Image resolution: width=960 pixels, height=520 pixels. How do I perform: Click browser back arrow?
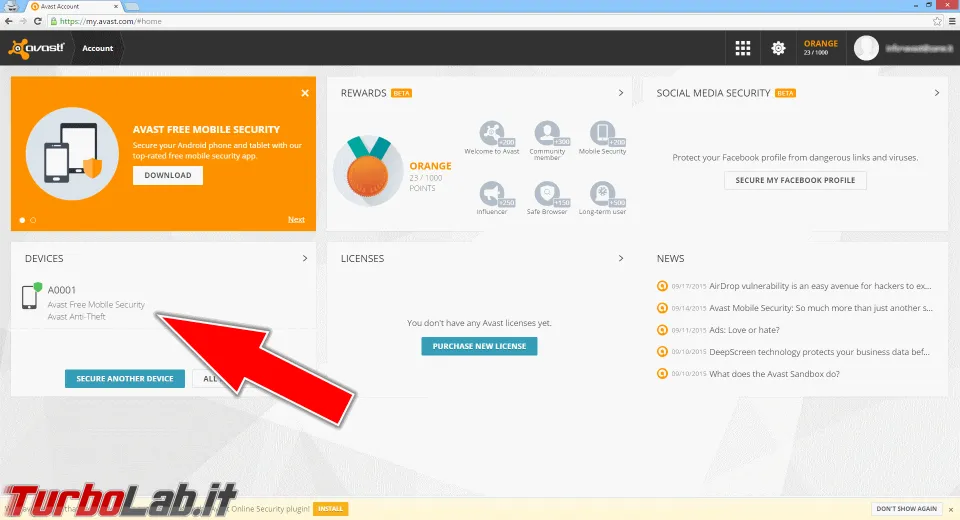(x=9, y=21)
